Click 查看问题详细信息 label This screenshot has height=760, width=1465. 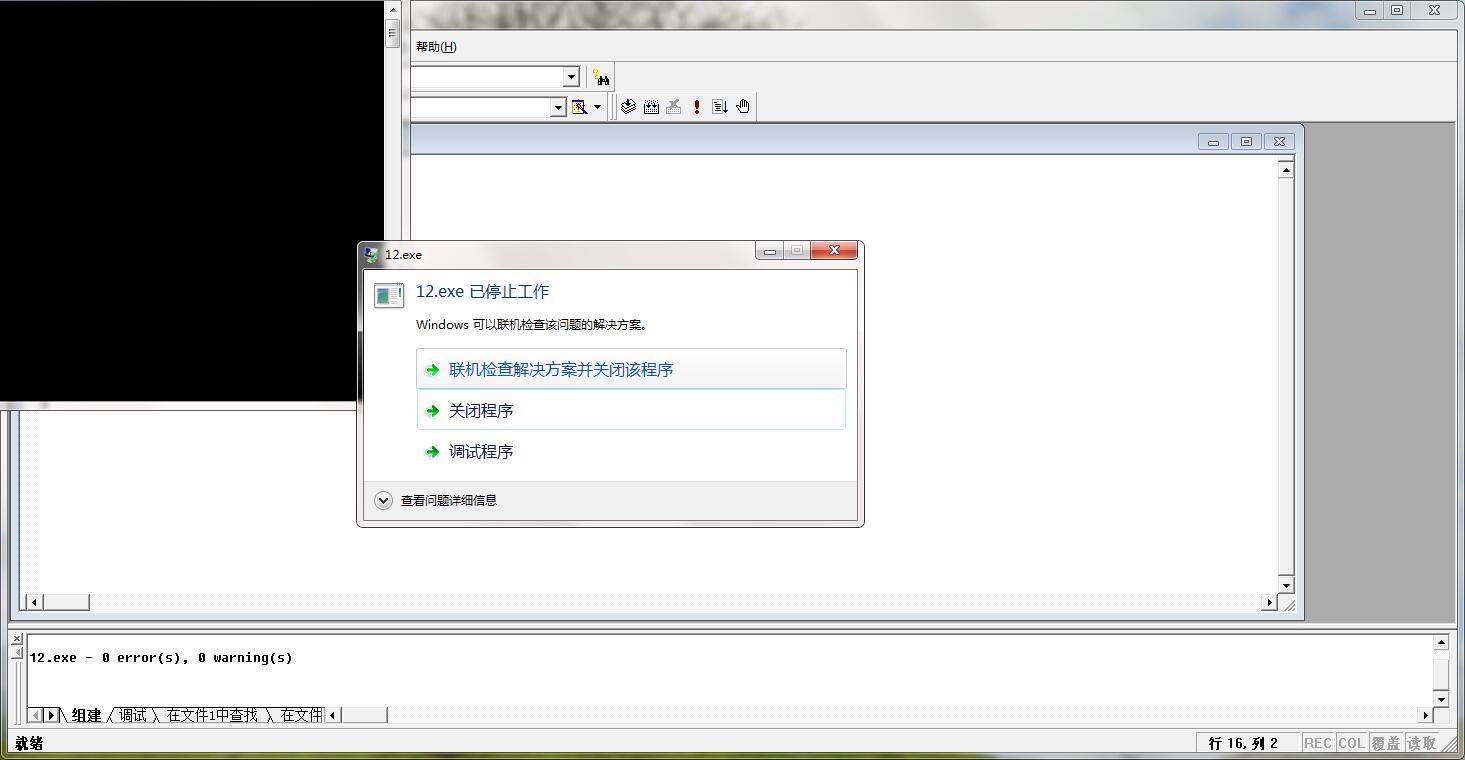[x=449, y=500]
